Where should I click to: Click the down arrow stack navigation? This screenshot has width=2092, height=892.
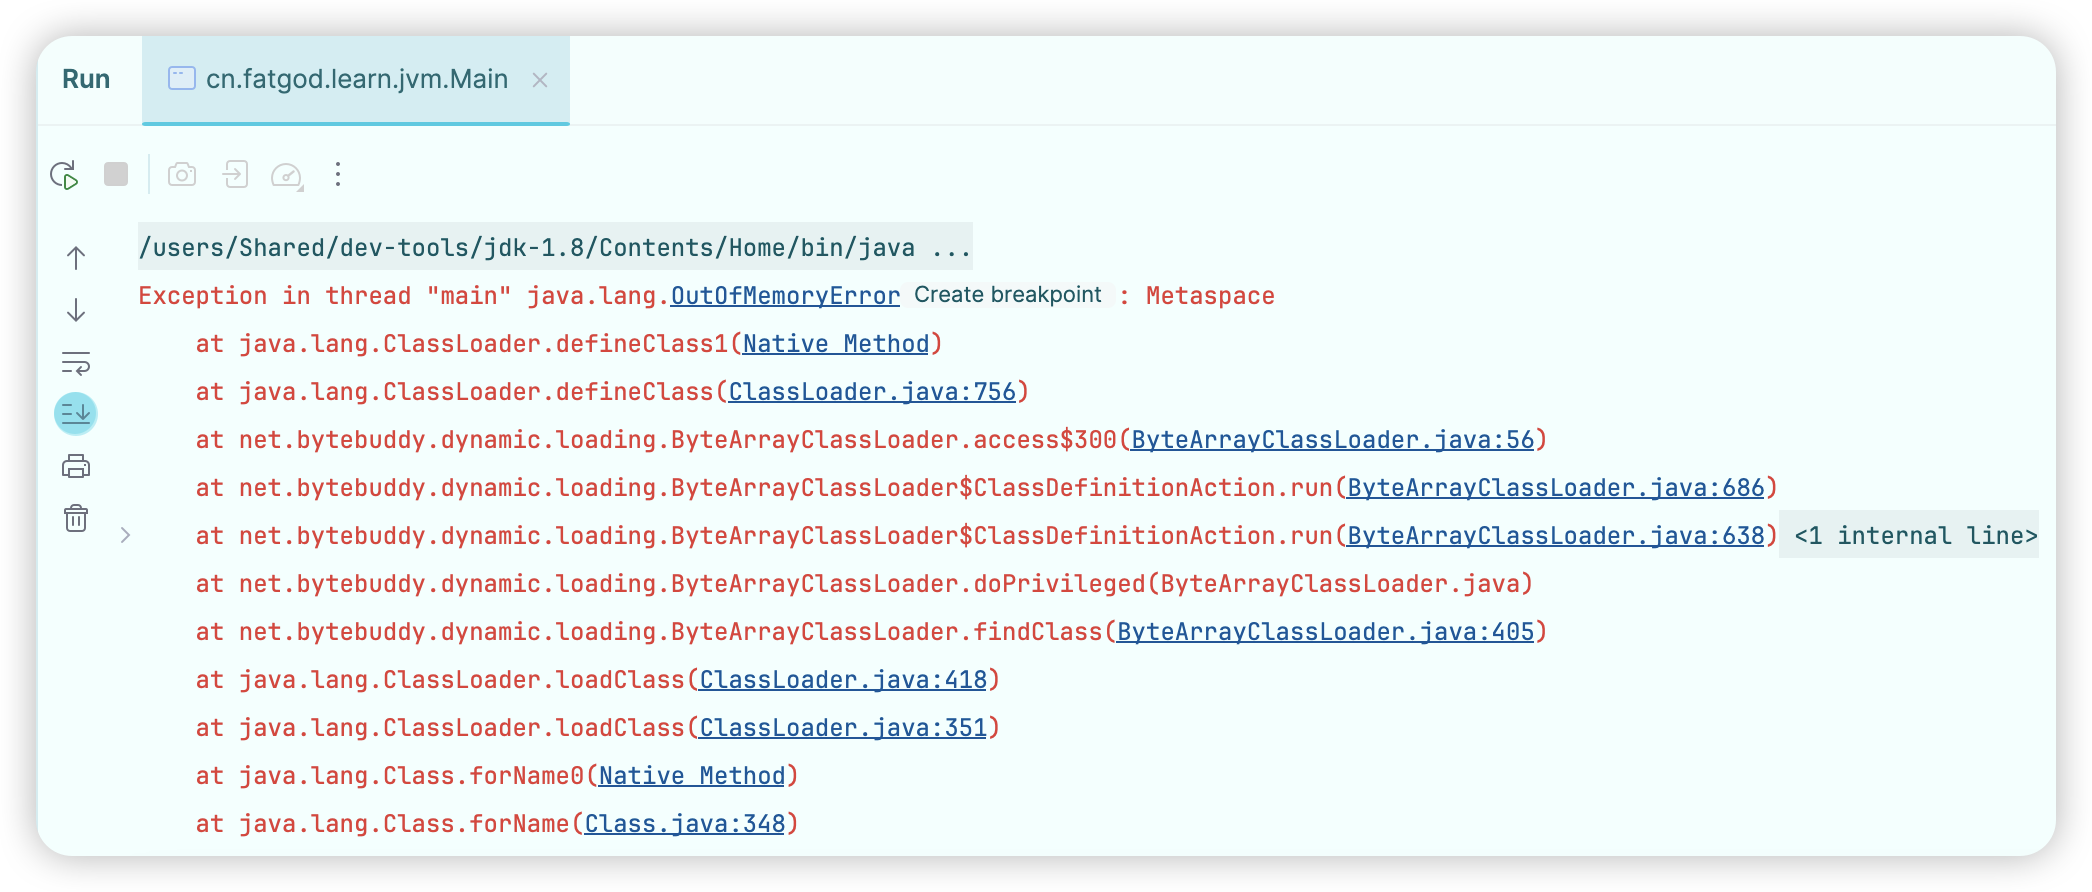pyautogui.click(x=76, y=310)
